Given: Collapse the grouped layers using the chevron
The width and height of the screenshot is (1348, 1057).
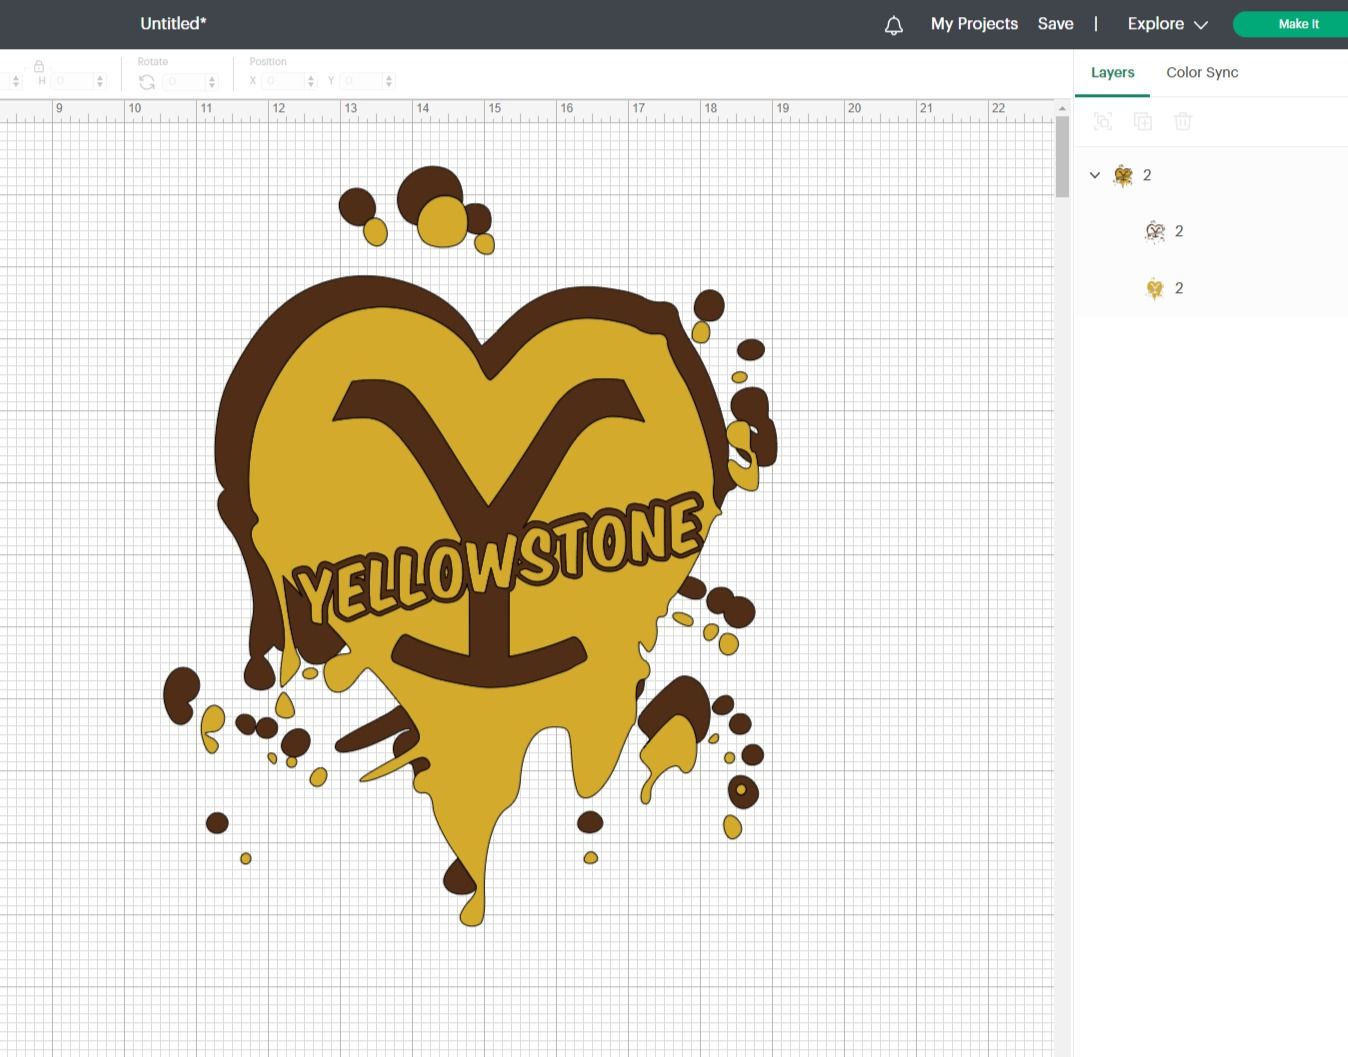Looking at the screenshot, I should (x=1094, y=174).
